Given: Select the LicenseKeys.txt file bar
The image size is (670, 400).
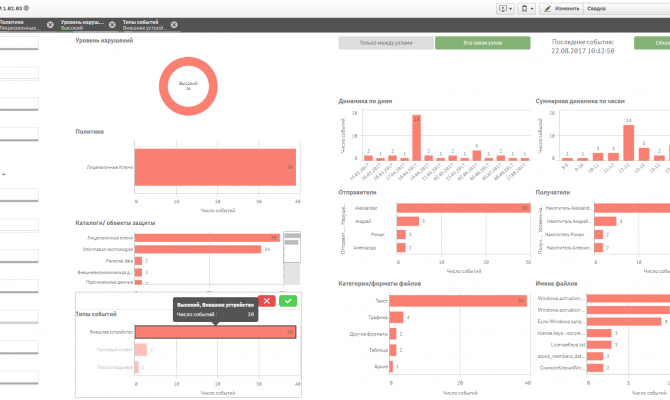Looking at the screenshot, I should pos(599,344).
